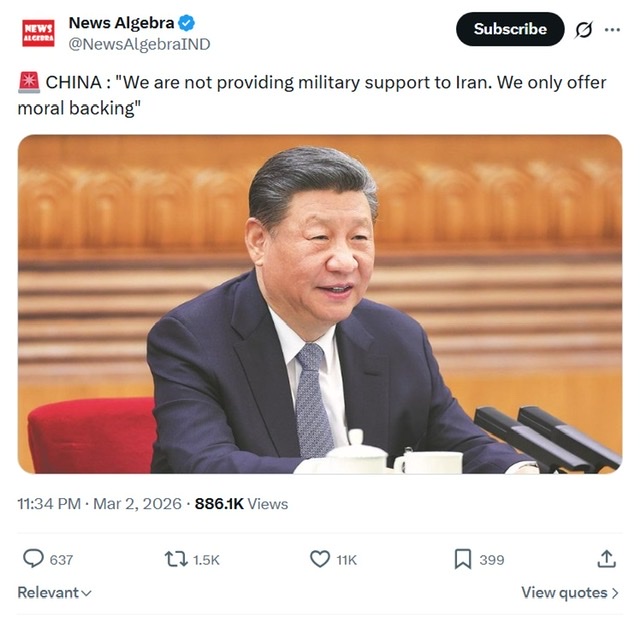The width and height of the screenshot is (640, 617).
Task: Subscribe to News Algebra
Action: tap(510, 29)
